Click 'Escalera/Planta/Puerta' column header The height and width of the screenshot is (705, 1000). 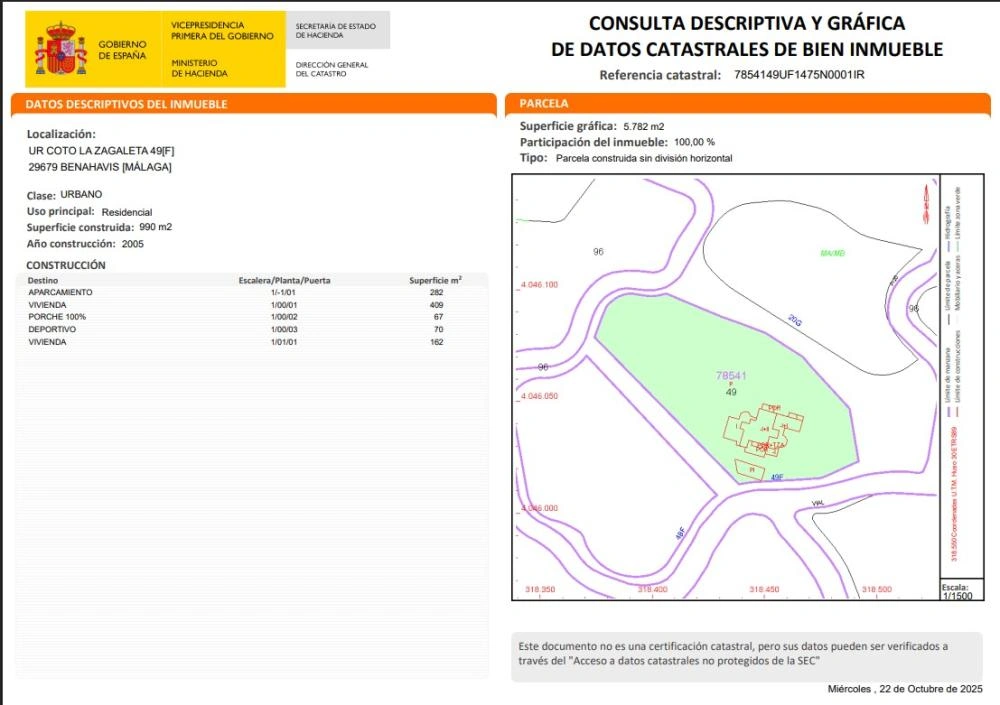(x=284, y=280)
